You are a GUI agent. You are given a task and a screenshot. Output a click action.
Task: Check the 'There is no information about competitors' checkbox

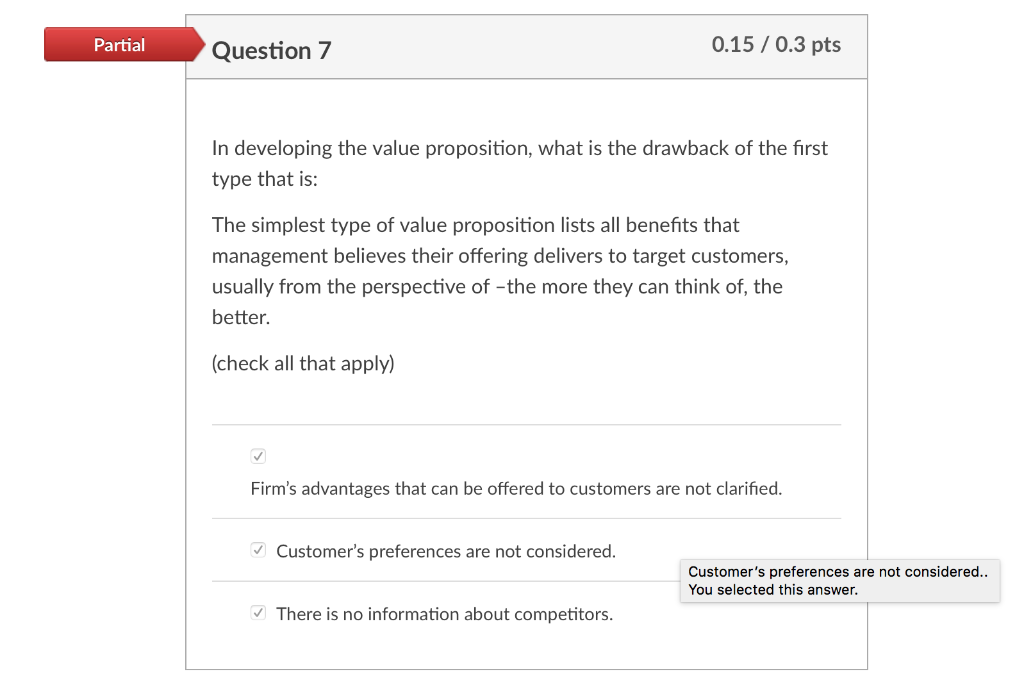click(x=258, y=613)
